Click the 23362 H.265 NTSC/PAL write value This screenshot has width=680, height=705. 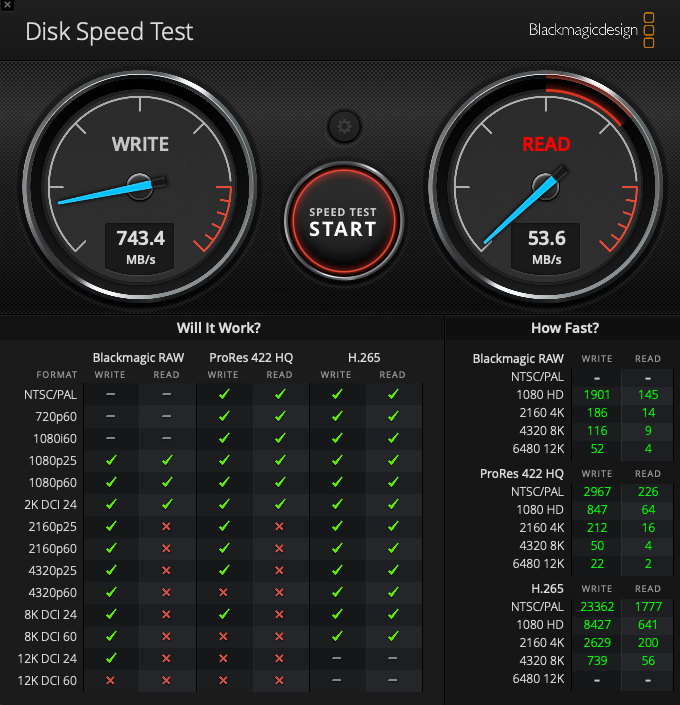pyautogui.click(x=597, y=607)
